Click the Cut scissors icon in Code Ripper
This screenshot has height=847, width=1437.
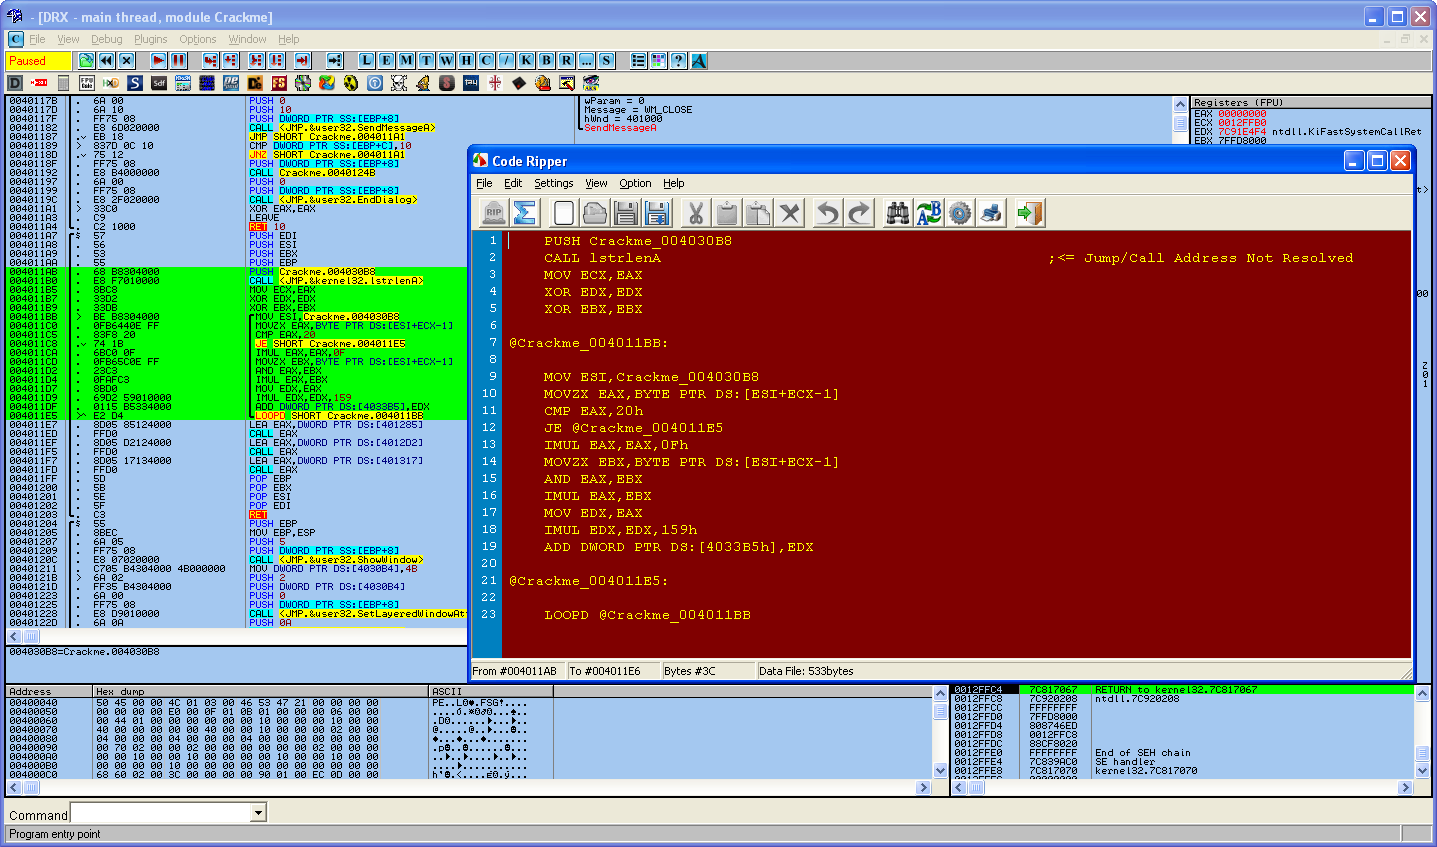(x=696, y=212)
